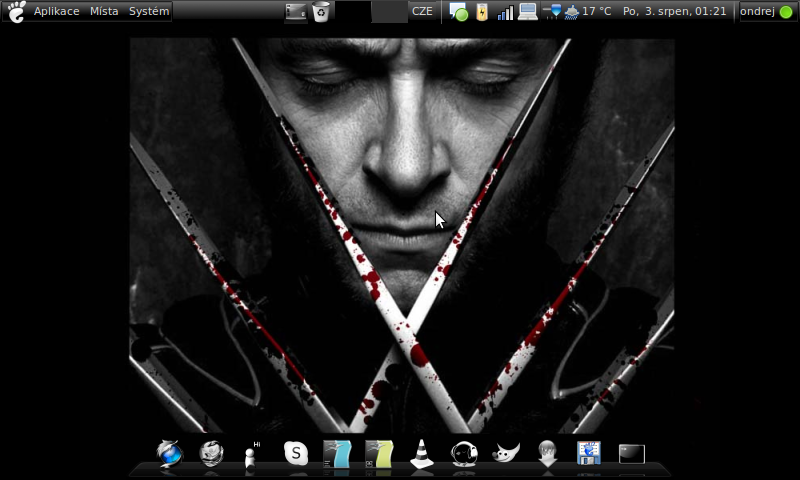Launch VLC media player cone icon

tap(422, 453)
